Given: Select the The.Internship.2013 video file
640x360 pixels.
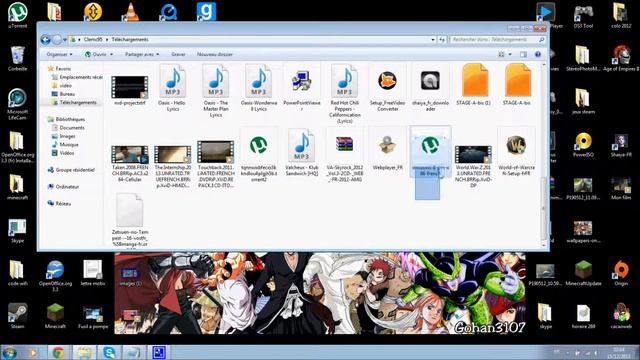Looking at the screenshot, I should [173, 167].
